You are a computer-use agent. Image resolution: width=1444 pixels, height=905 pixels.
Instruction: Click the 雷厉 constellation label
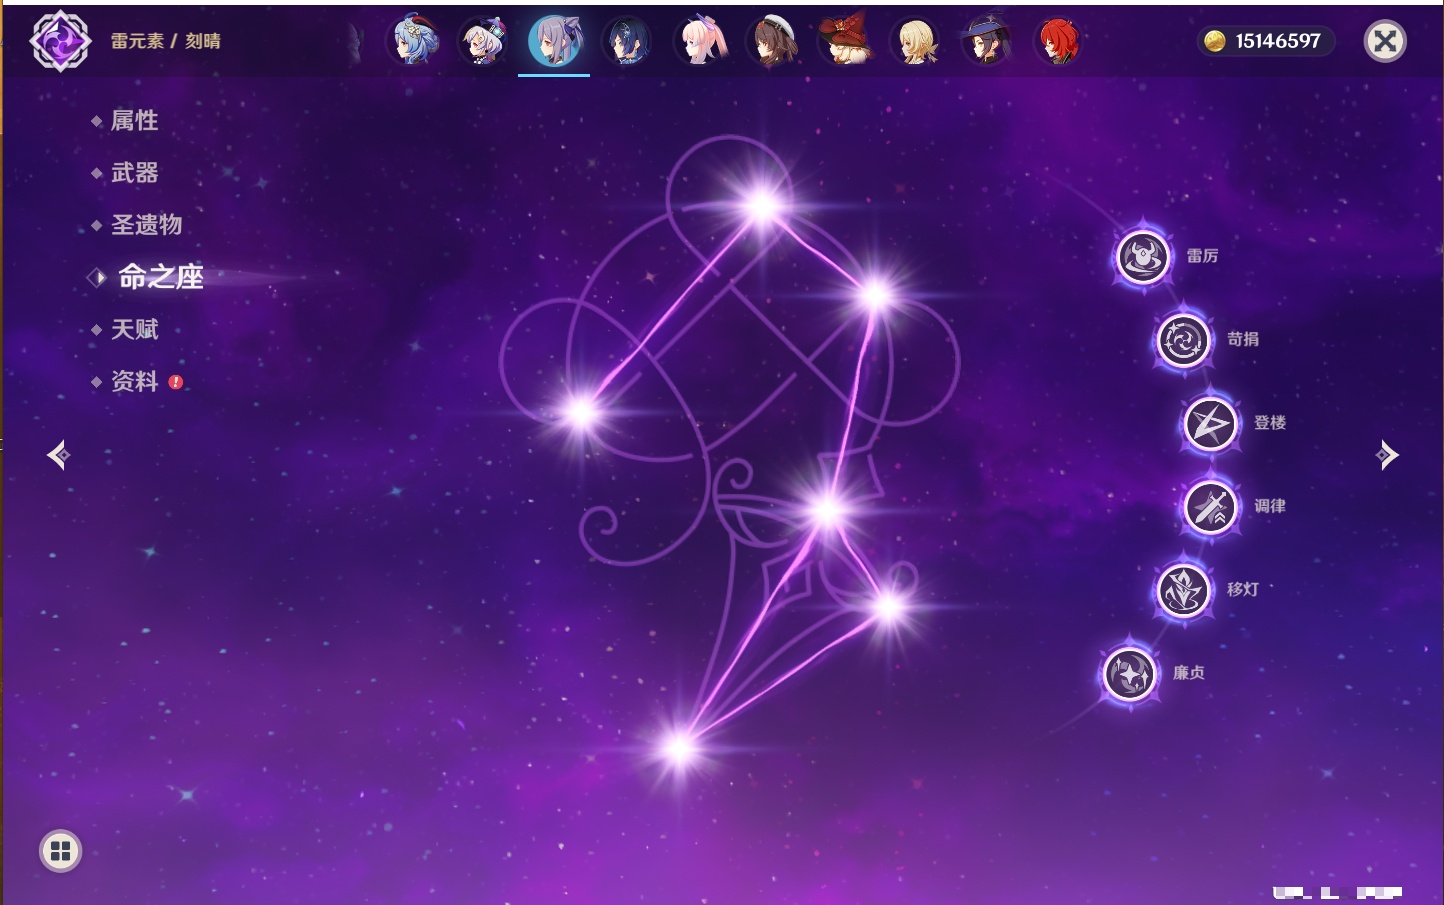(1202, 256)
